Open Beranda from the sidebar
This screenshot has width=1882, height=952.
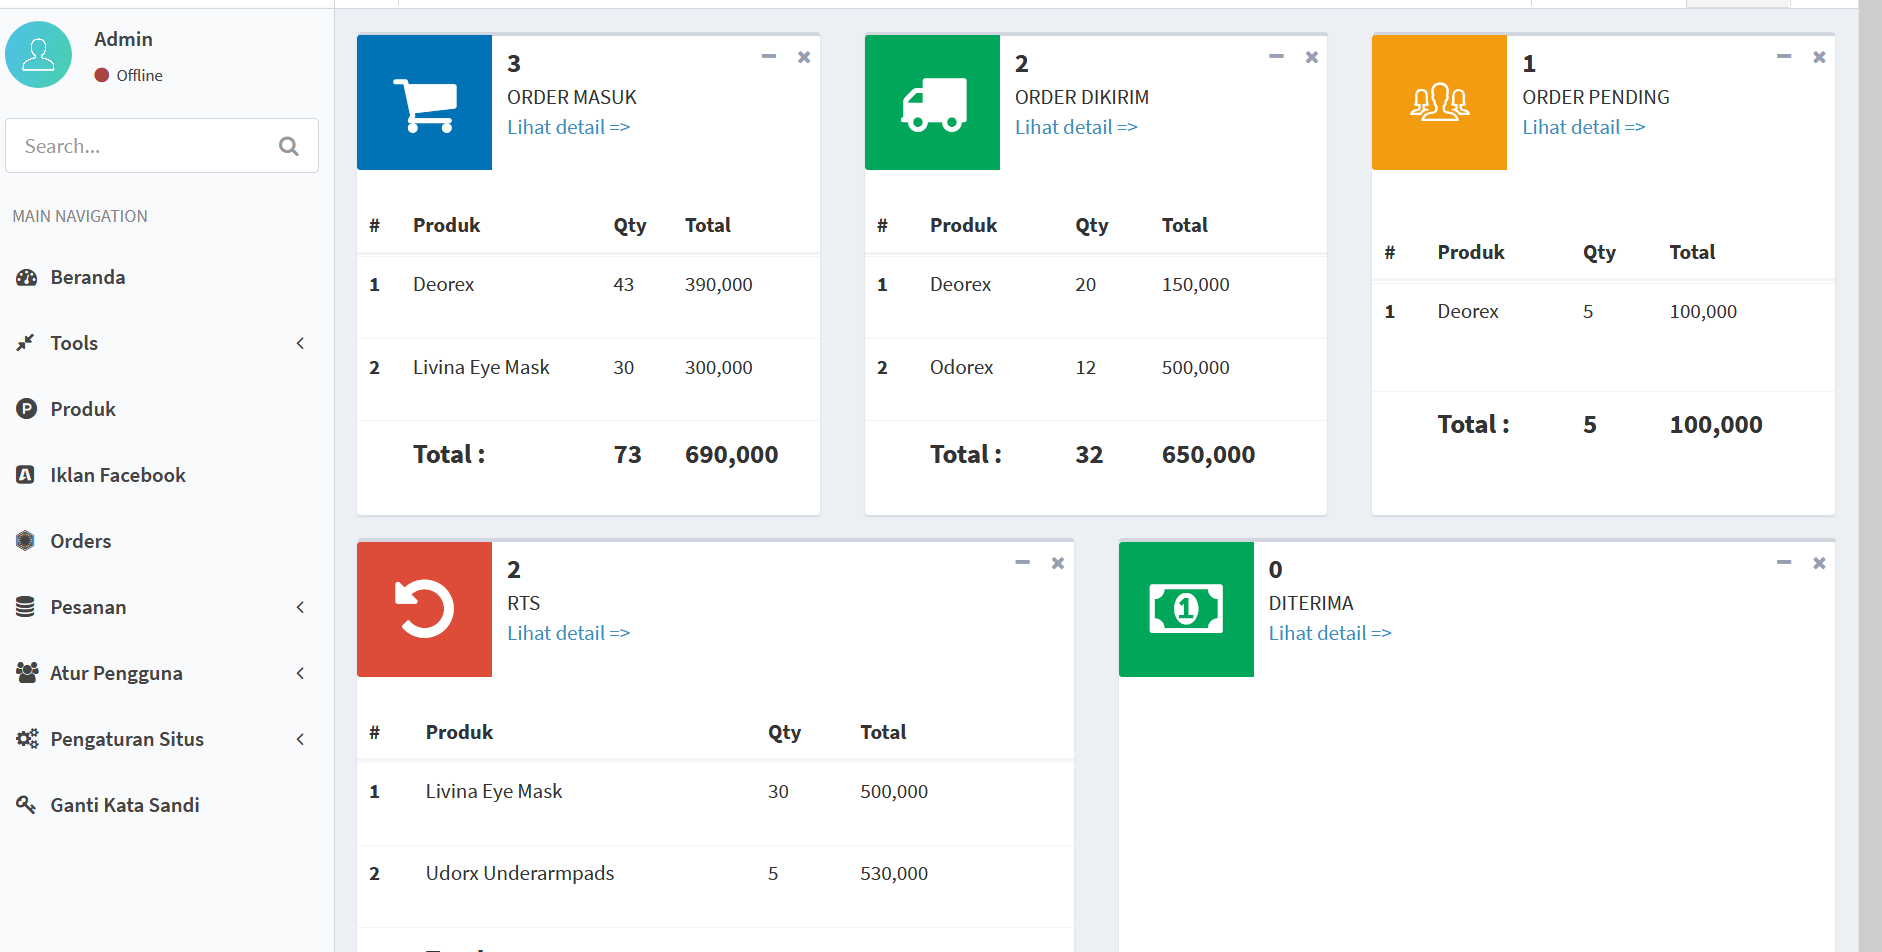(x=88, y=277)
